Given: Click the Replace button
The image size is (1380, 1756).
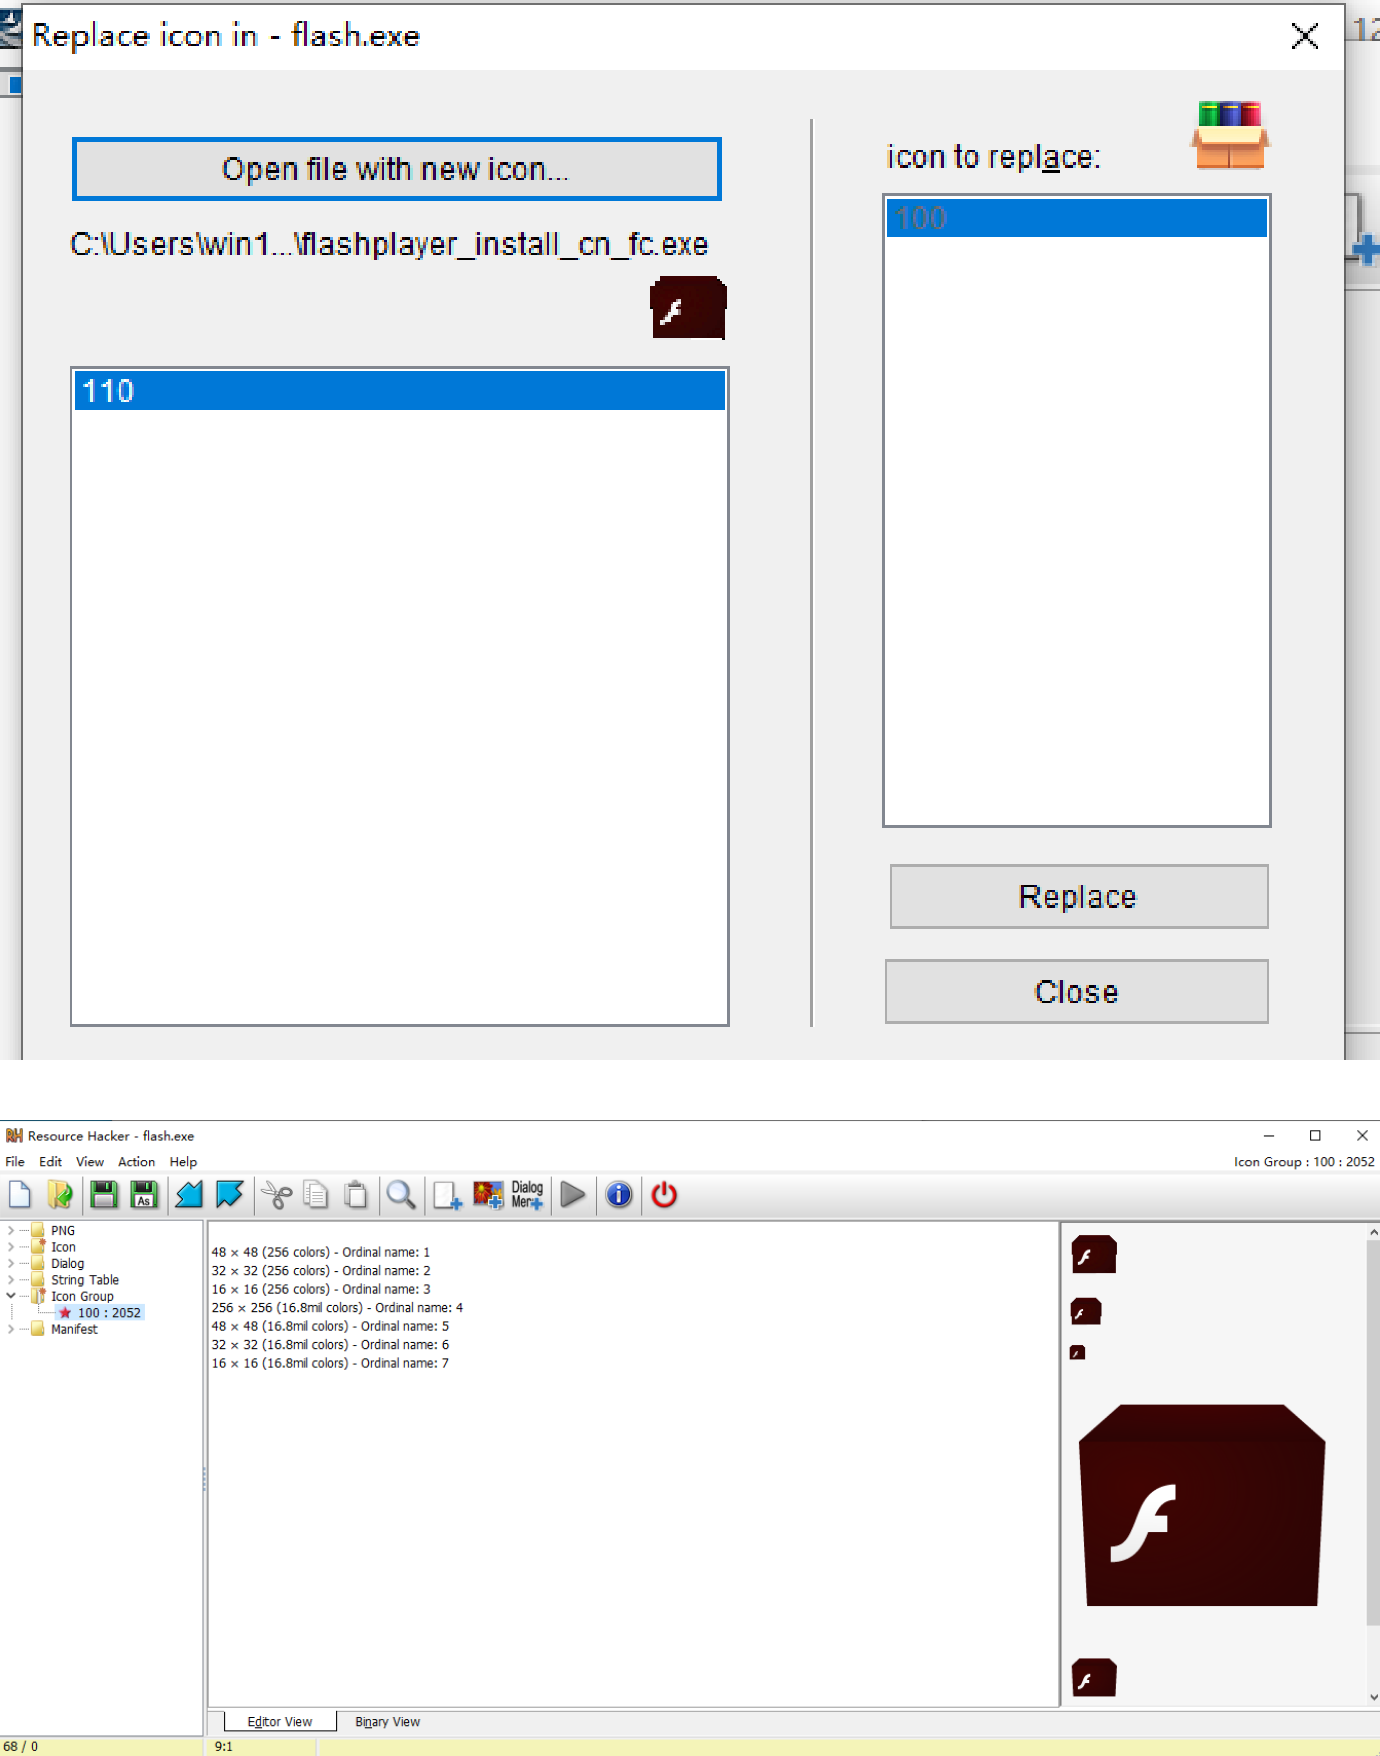Looking at the screenshot, I should (x=1078, y=897).
